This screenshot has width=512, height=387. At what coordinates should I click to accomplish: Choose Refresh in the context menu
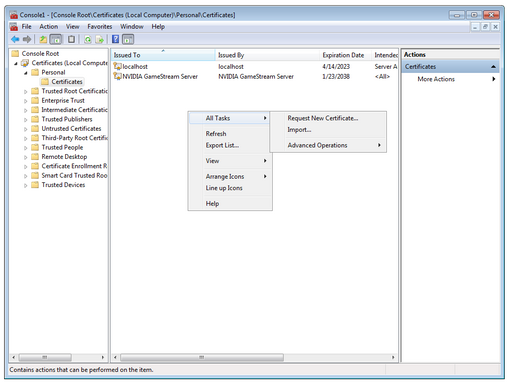pyautogui.click(x=230, y=134)
